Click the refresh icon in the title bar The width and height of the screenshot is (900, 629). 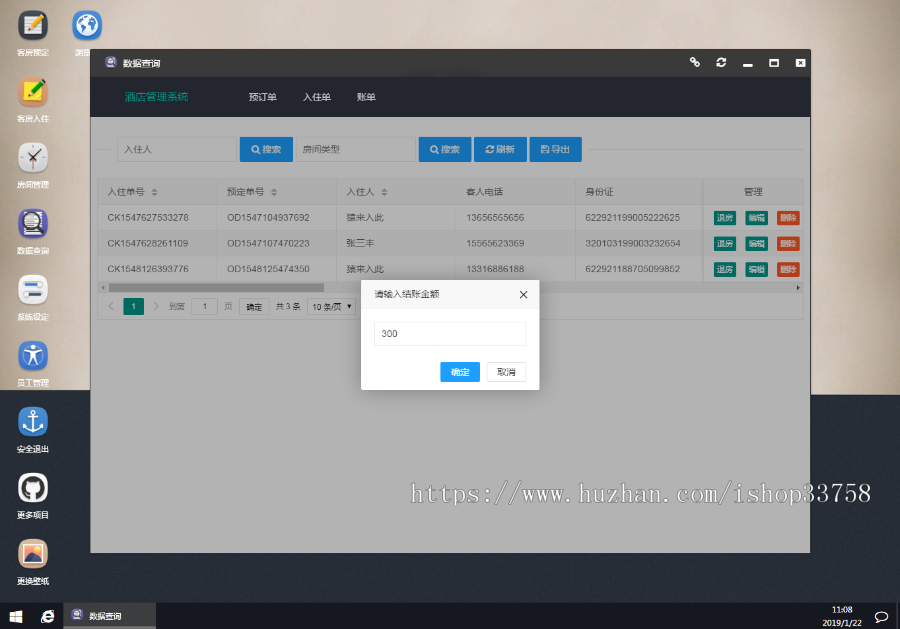721,62
